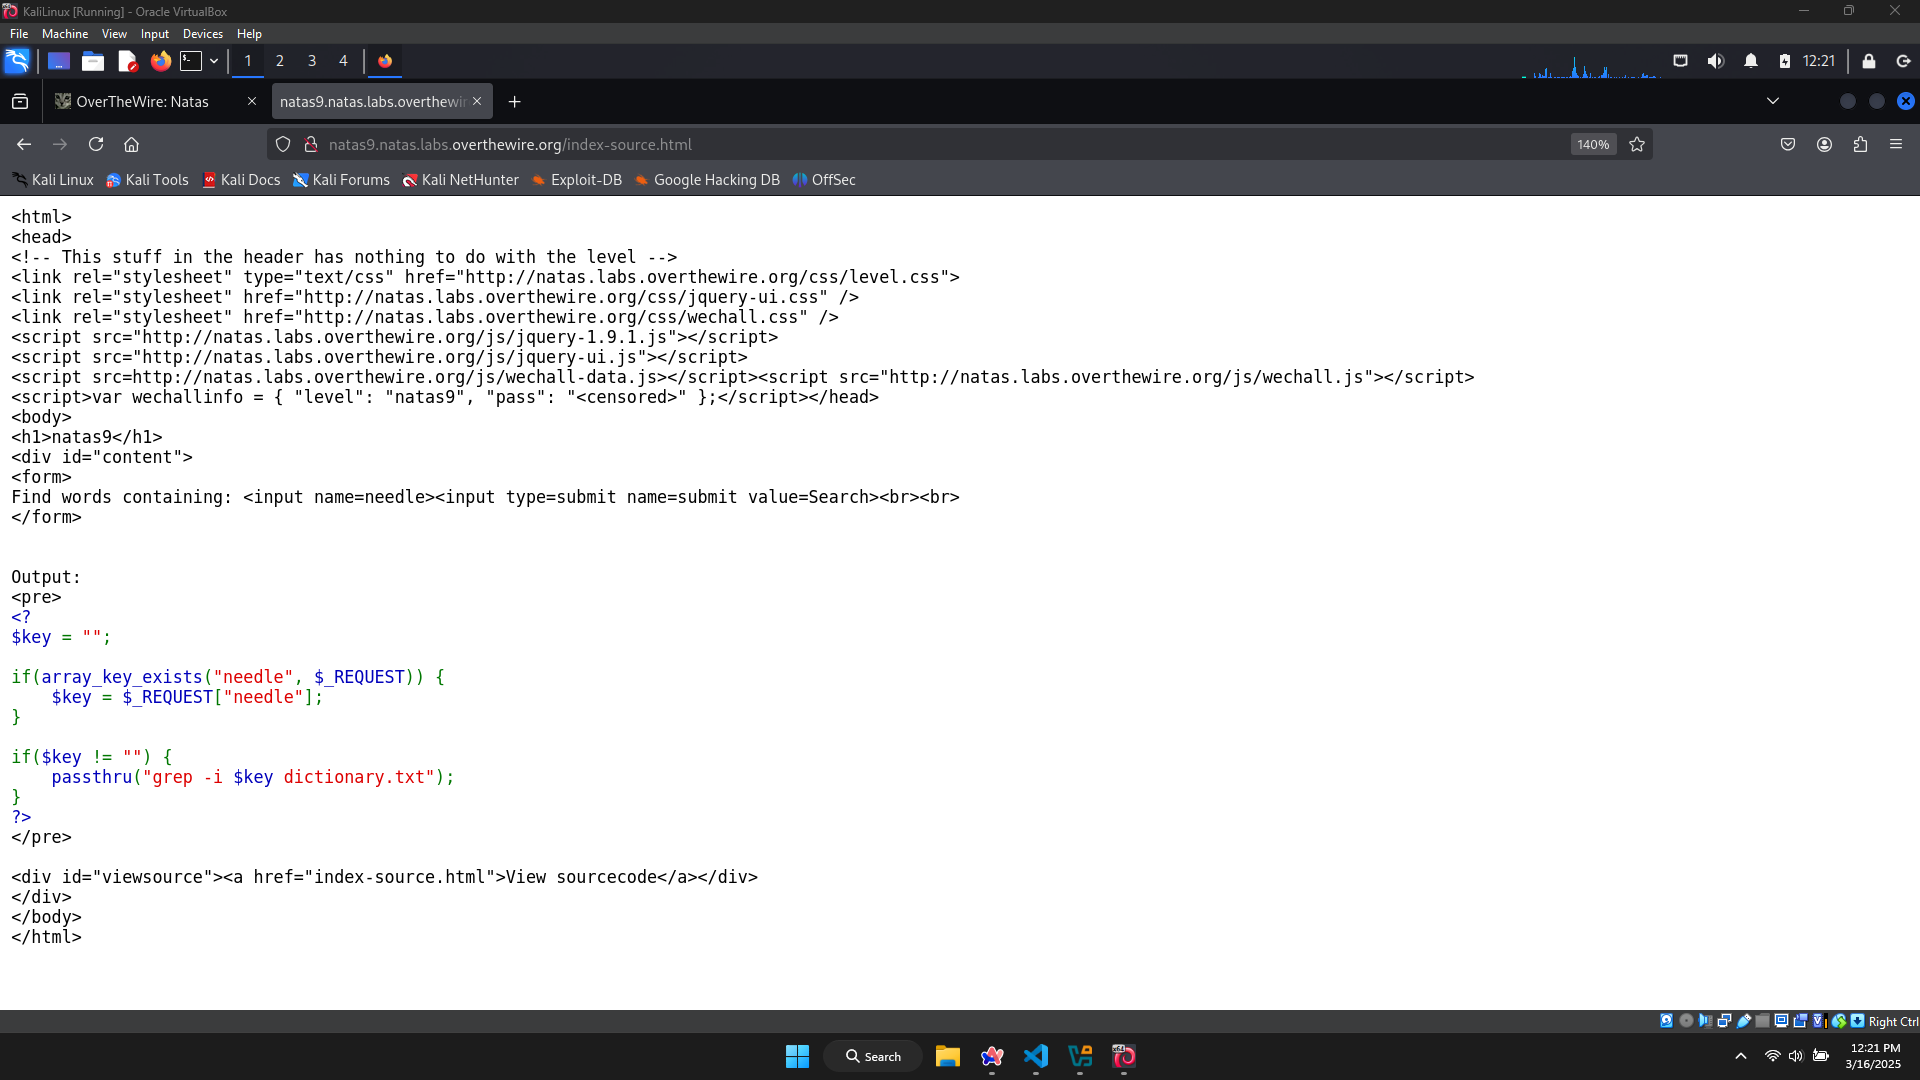Launch Firefox from the Kali panel
Viewport: 1920px width, 1080px height.
(160, 61)
